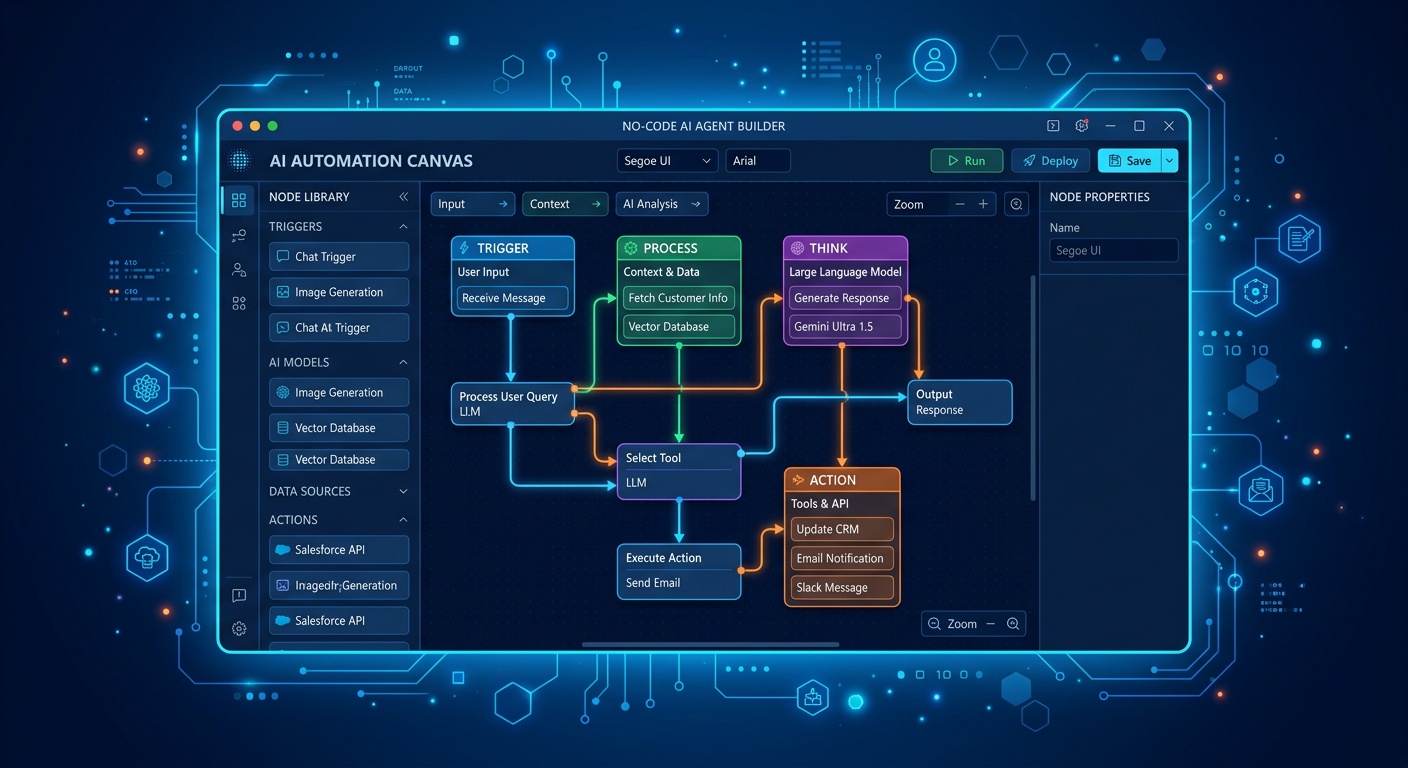This screenshot has height=768, width=1408.
Task: Switch to the Context tab
Action: pyautogui.click(x=565, y=204)
